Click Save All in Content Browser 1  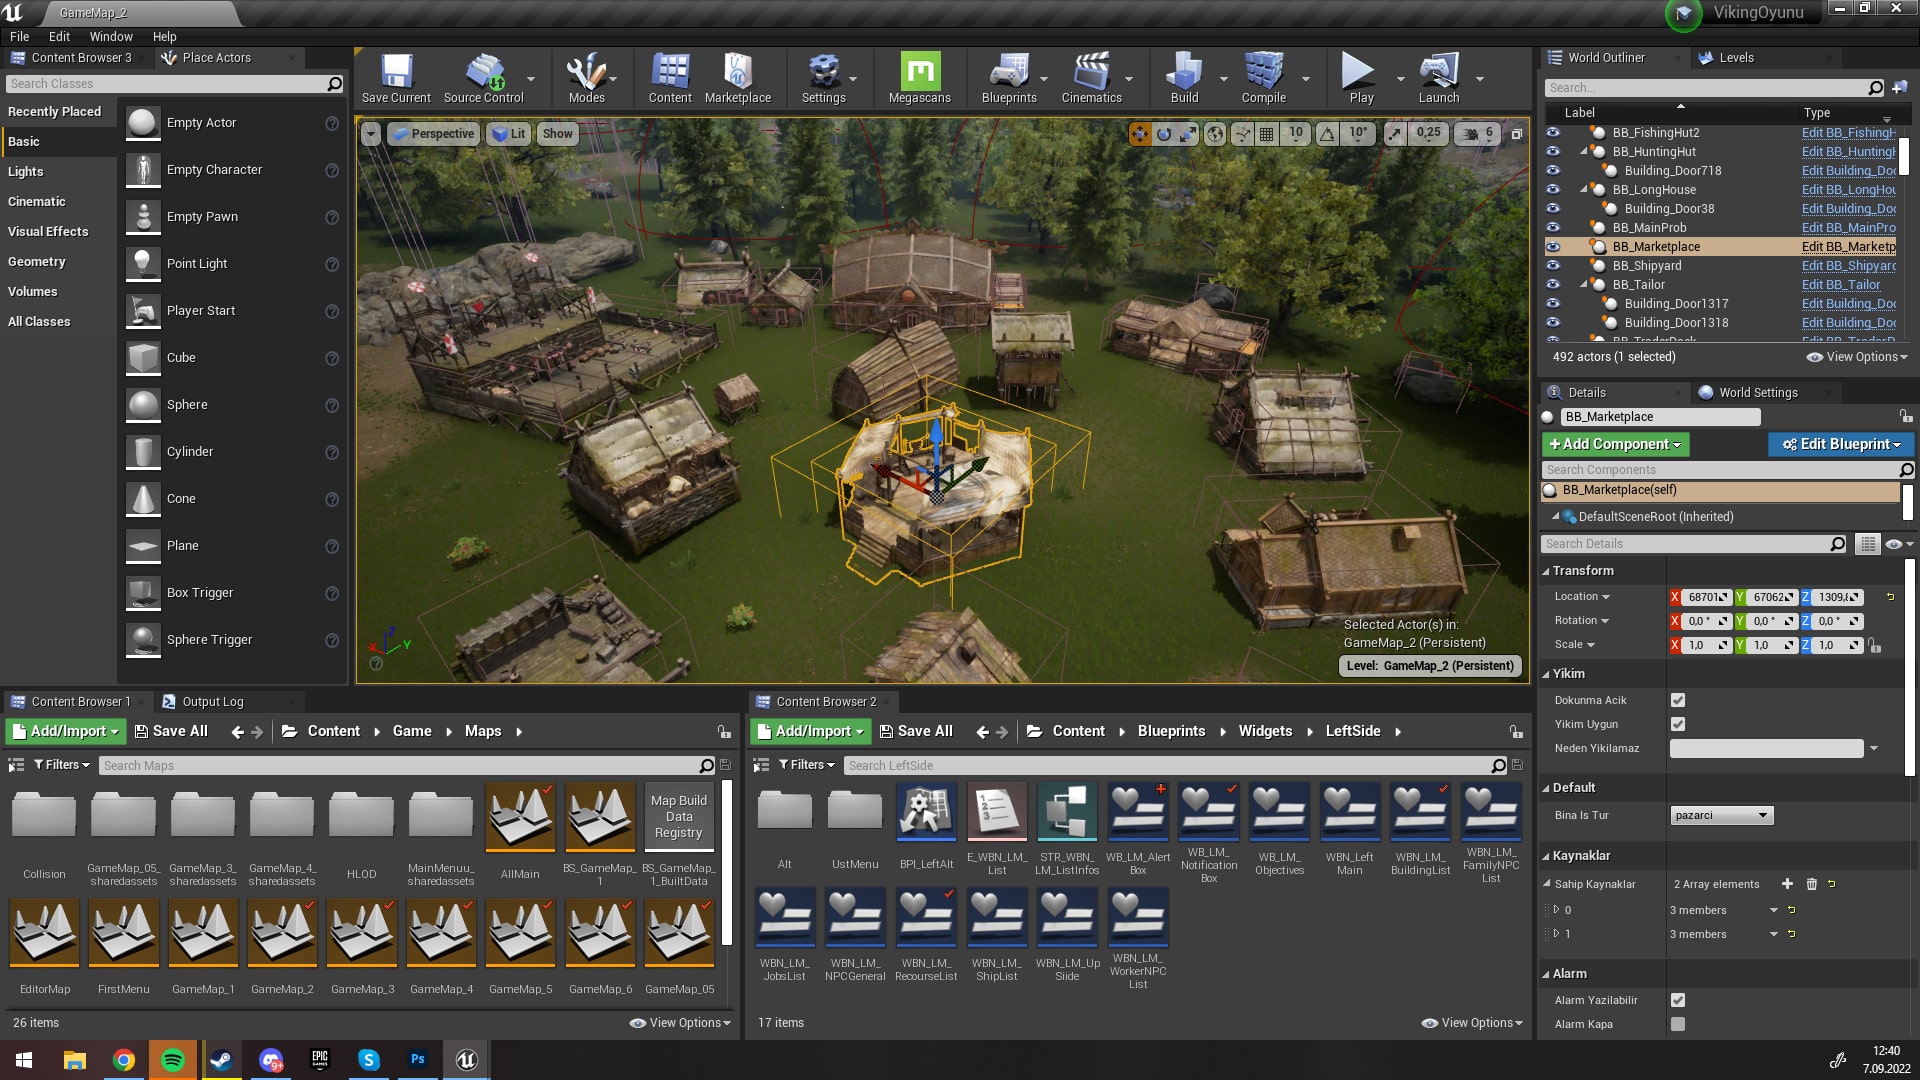point(171,731)
